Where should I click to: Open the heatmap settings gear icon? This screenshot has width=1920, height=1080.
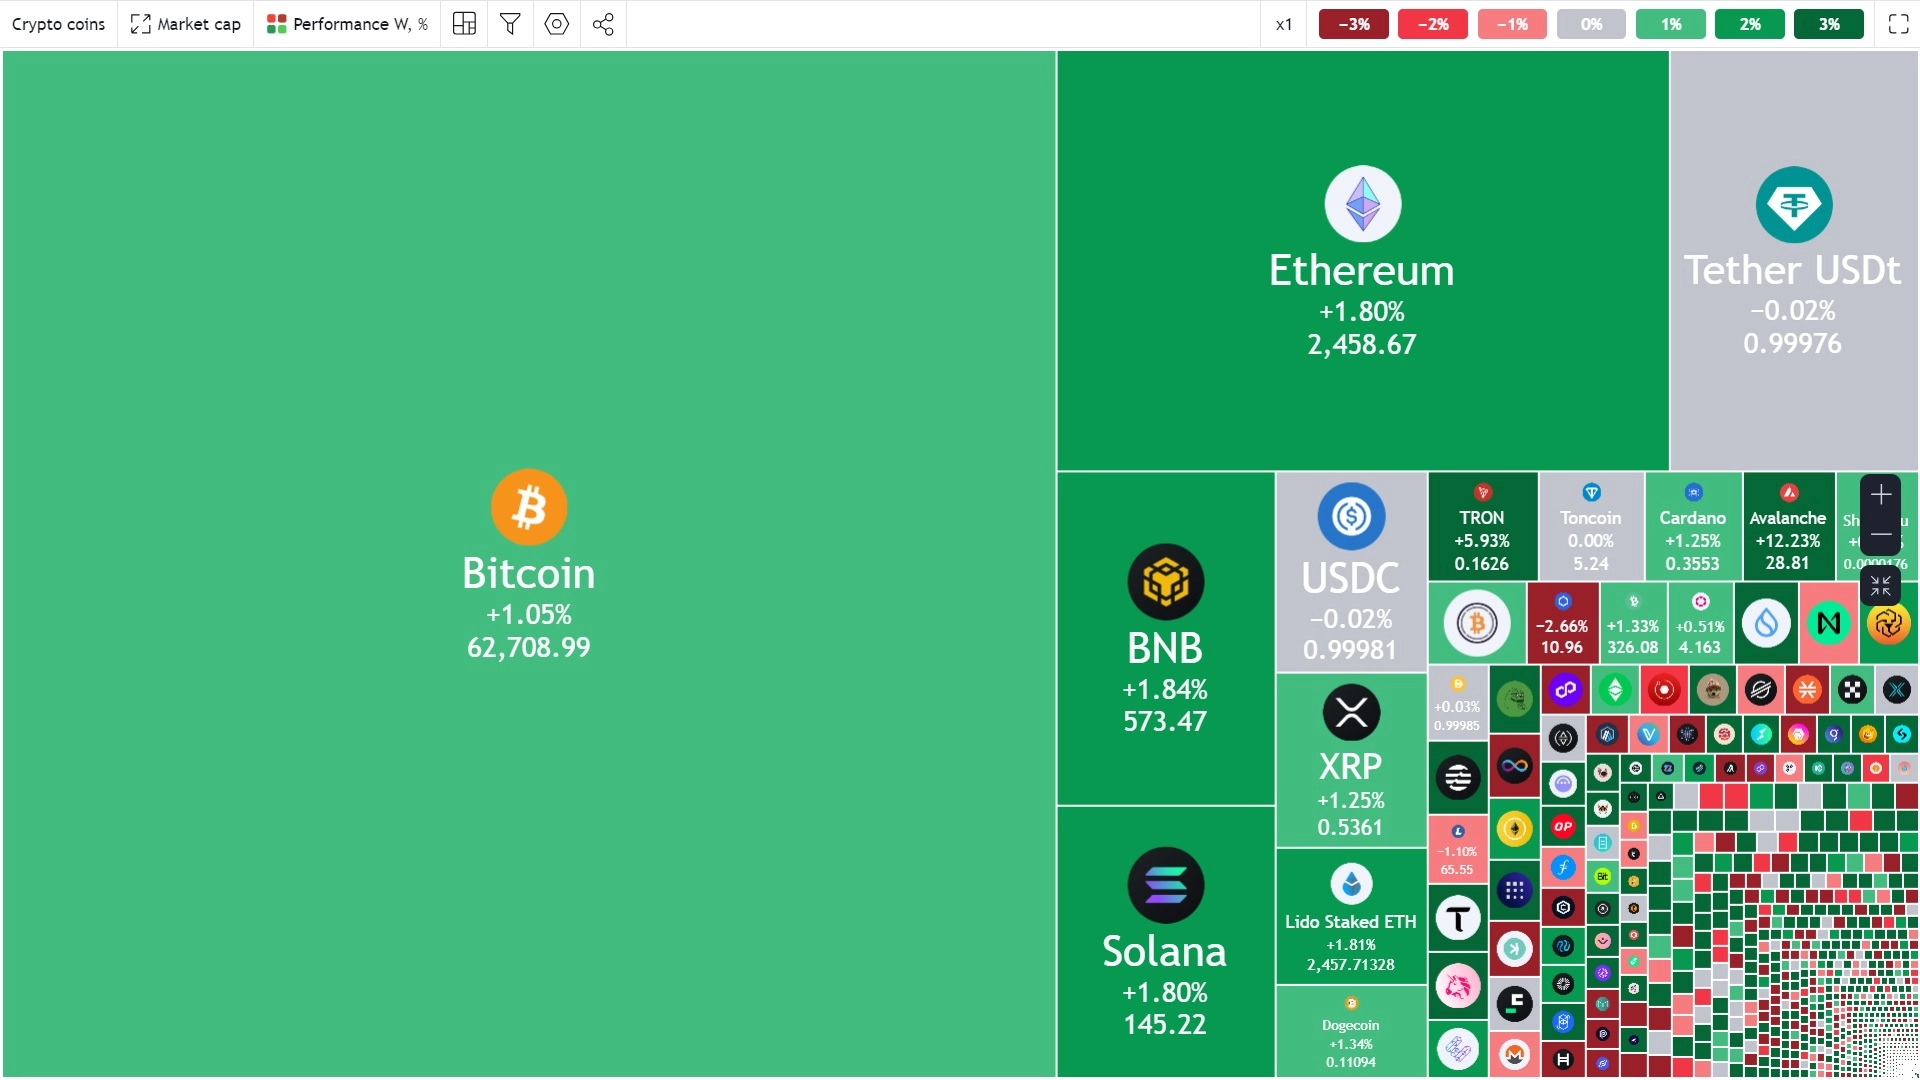556,24
